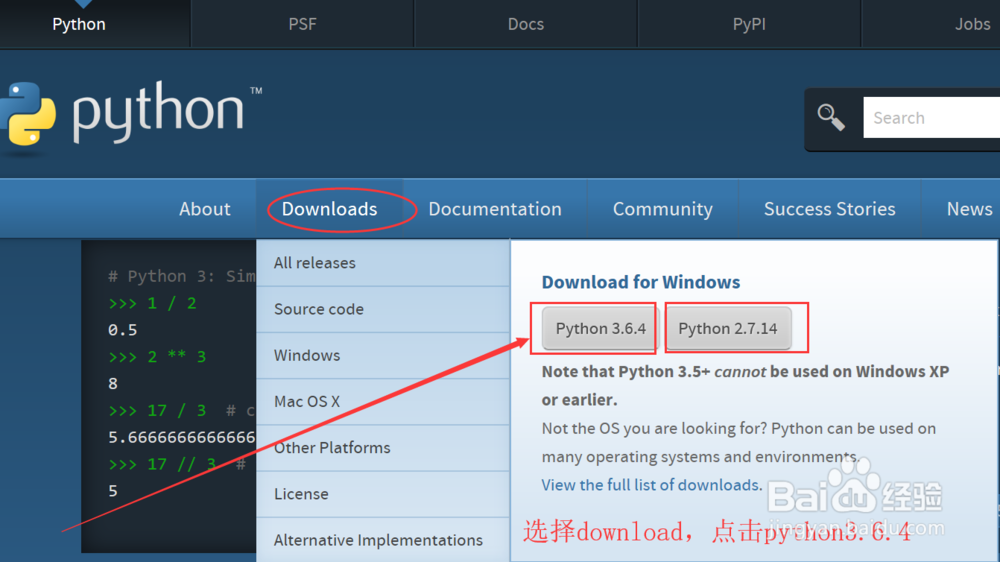The image size is (1000, 562).
Task: Select Windows from Downloads submenu
Action: point(383,355)
